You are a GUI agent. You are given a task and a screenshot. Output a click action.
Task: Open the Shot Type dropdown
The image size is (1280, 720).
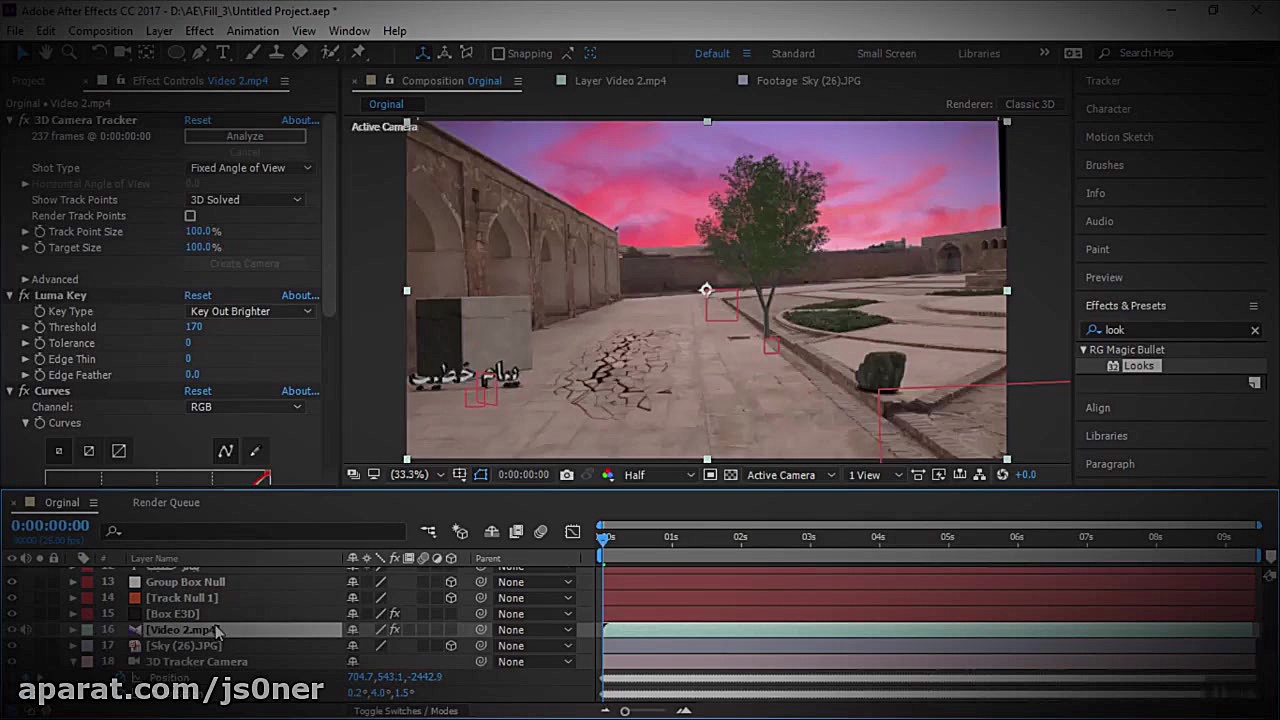[250, 168]
